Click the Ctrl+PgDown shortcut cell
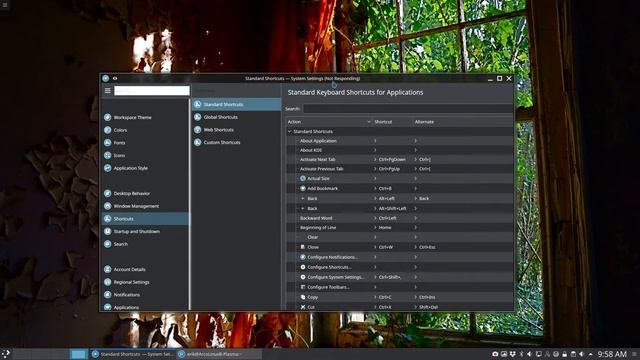 pos(392,160)
